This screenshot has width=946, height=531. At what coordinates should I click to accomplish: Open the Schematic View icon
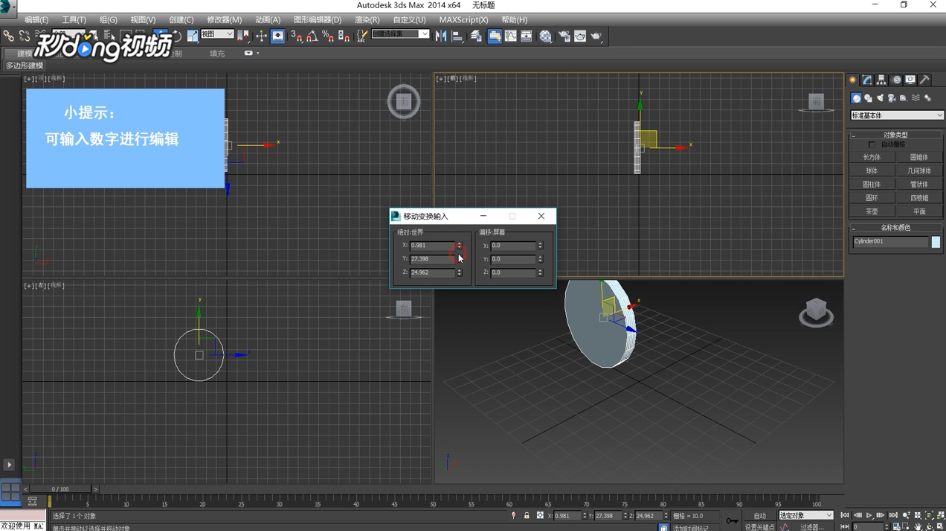[x=527, y=36]
